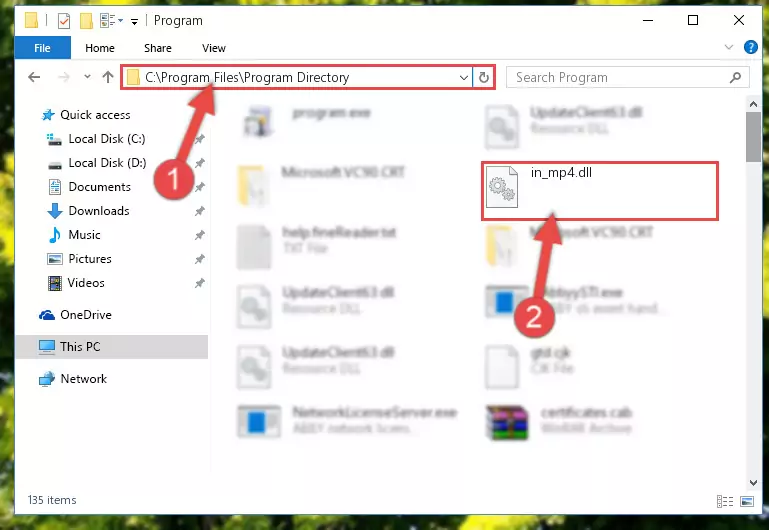Click the pin icon beside Music
769x530 pixels.
click(x=199, y=235)
